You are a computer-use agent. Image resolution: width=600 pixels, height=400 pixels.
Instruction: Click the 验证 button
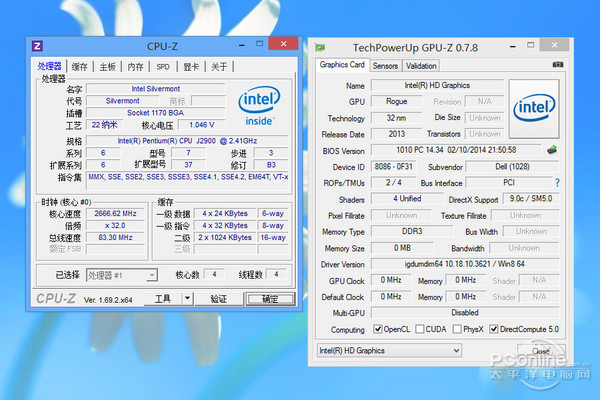[219, 299]
